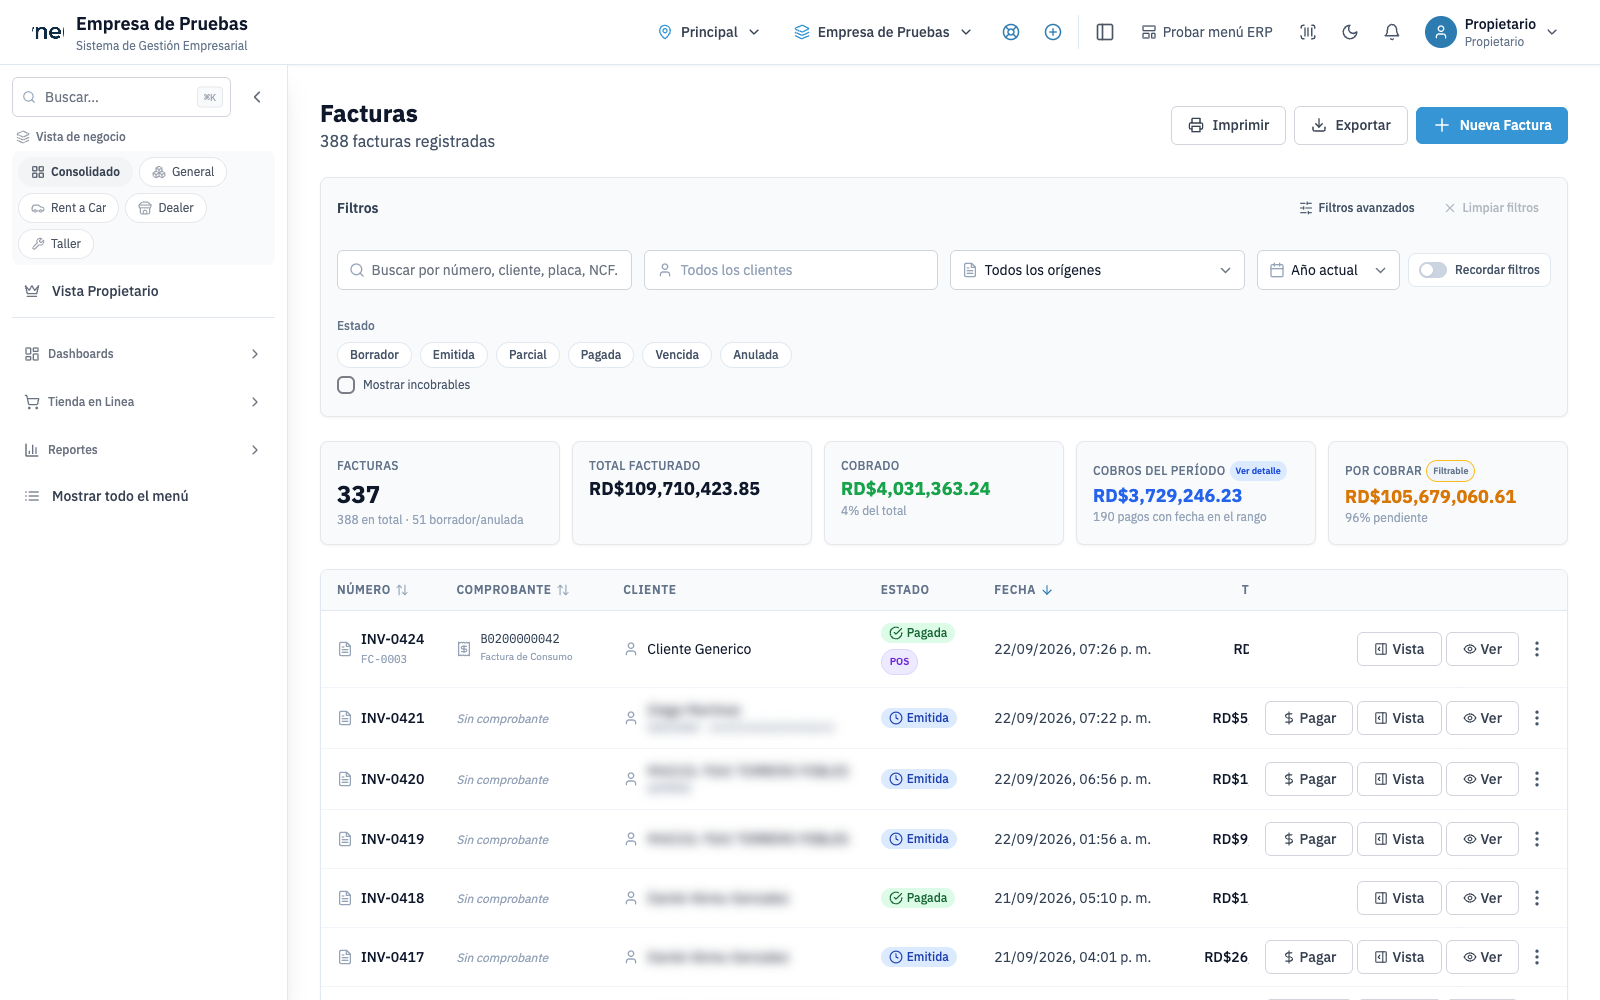Open Filtros avanzados

1357,208
